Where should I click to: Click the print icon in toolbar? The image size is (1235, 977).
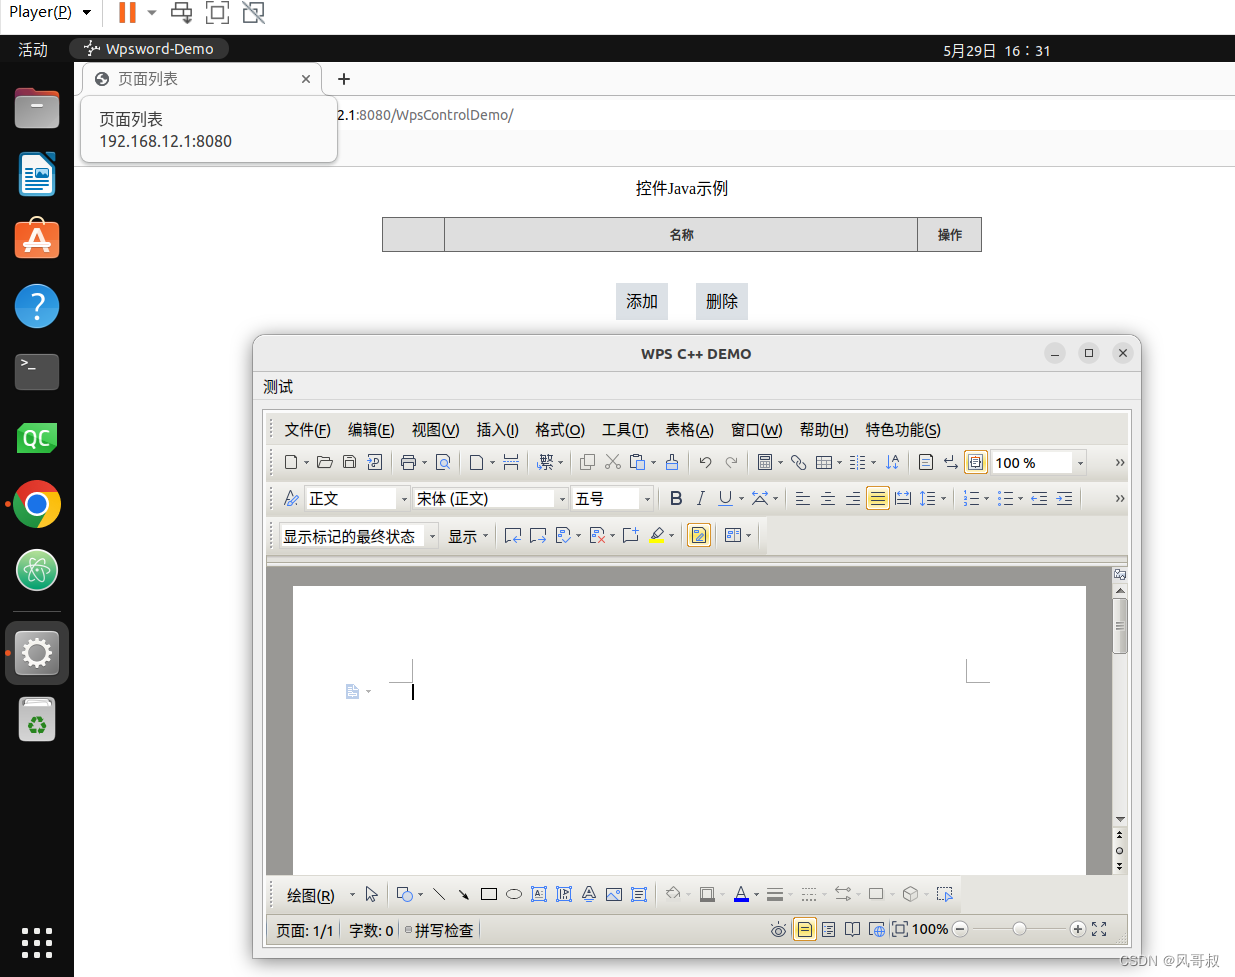click(x=408, y=462)
